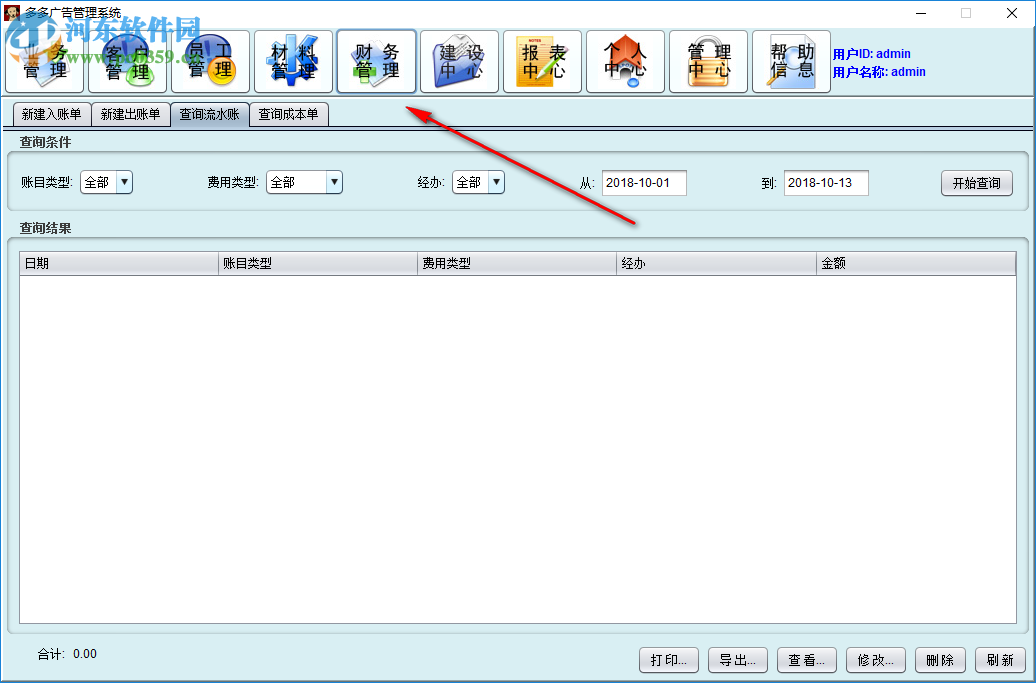Click the 打印 print button
The height and width of the screenshot is (683, 1036).
pos(668,660)
